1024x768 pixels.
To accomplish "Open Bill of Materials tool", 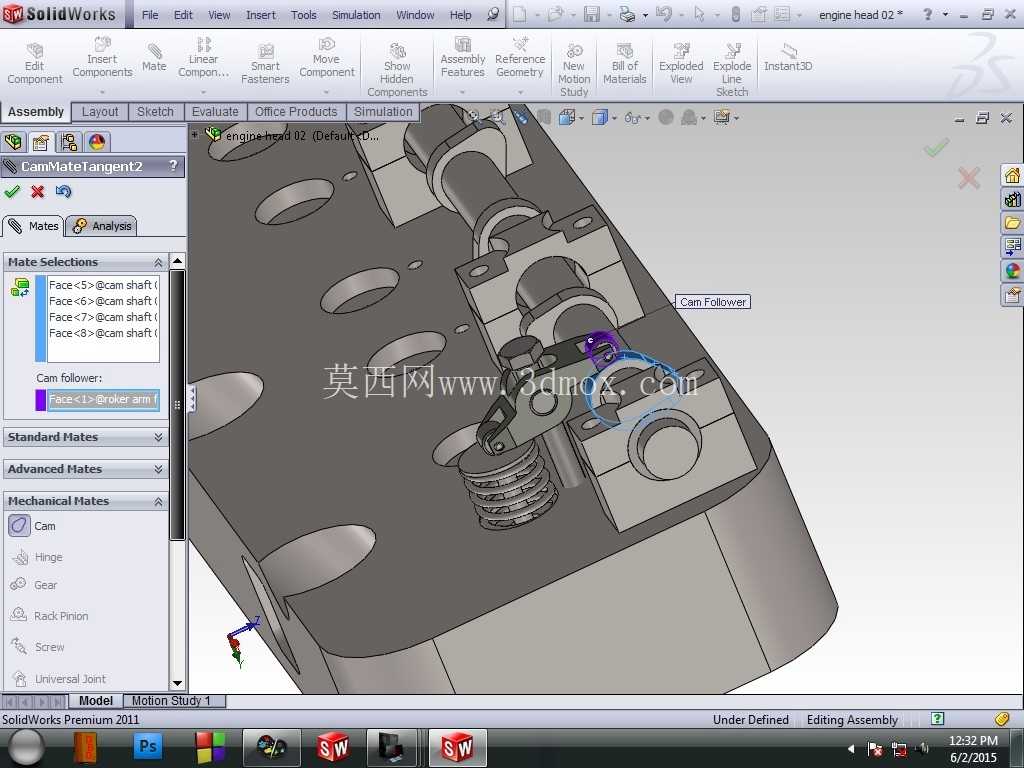I will (x=624, y=65).
